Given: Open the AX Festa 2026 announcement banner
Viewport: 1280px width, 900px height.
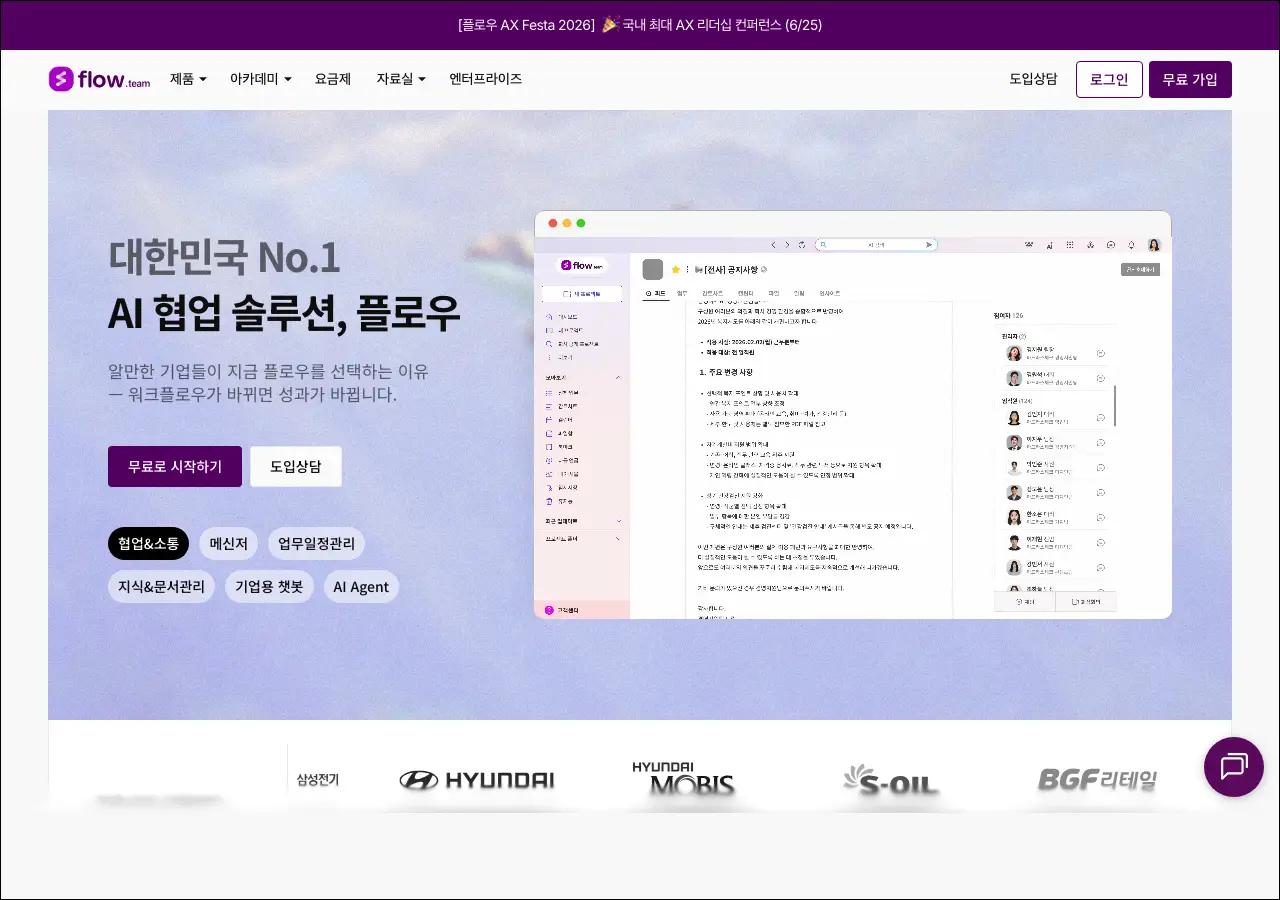Looking at the screenshot, I should (x=640, y=25).
